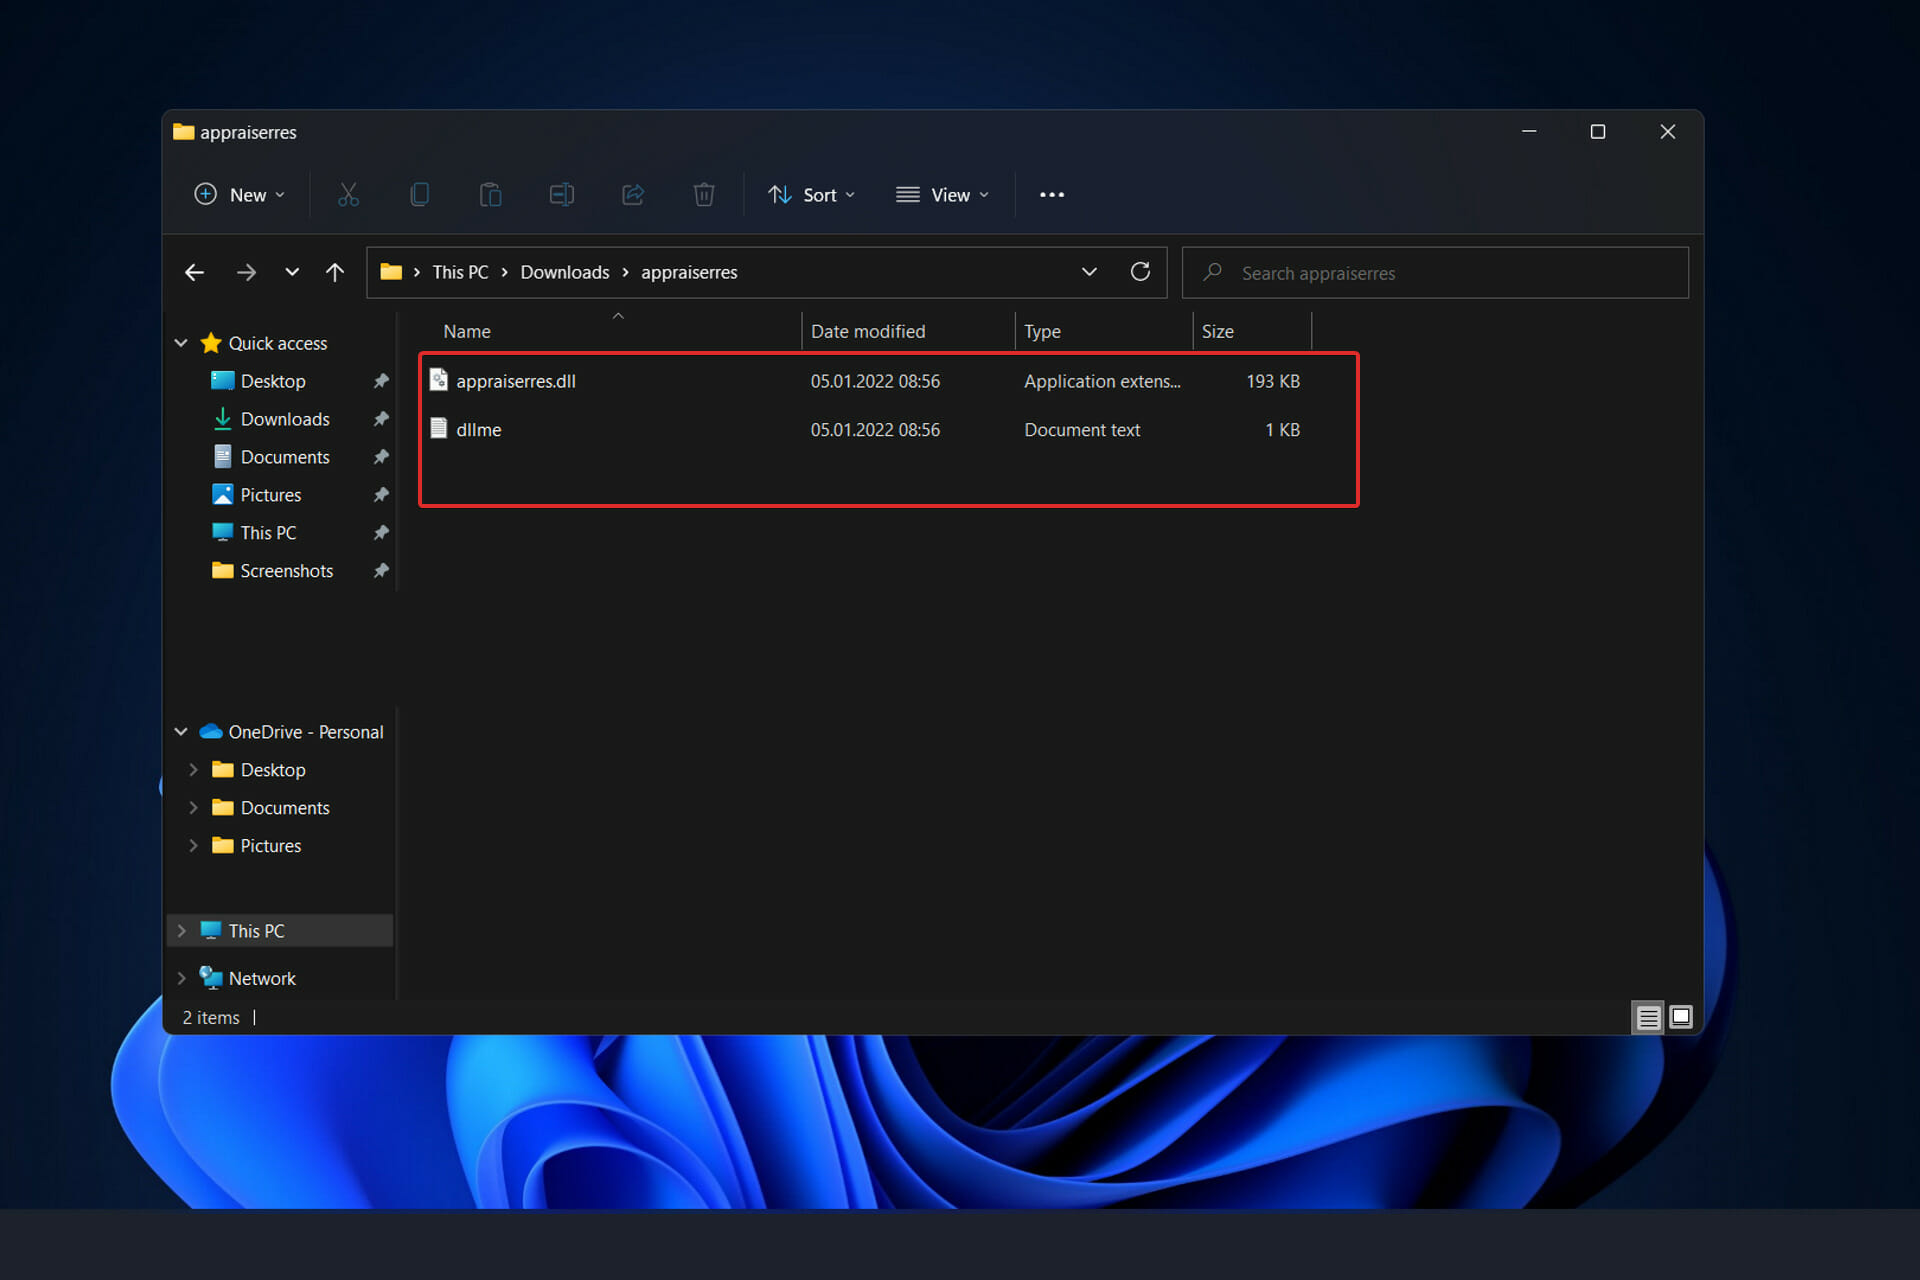Refresh the folder view
The height and width of the screenshot is (1280, 1920).
1140,272
